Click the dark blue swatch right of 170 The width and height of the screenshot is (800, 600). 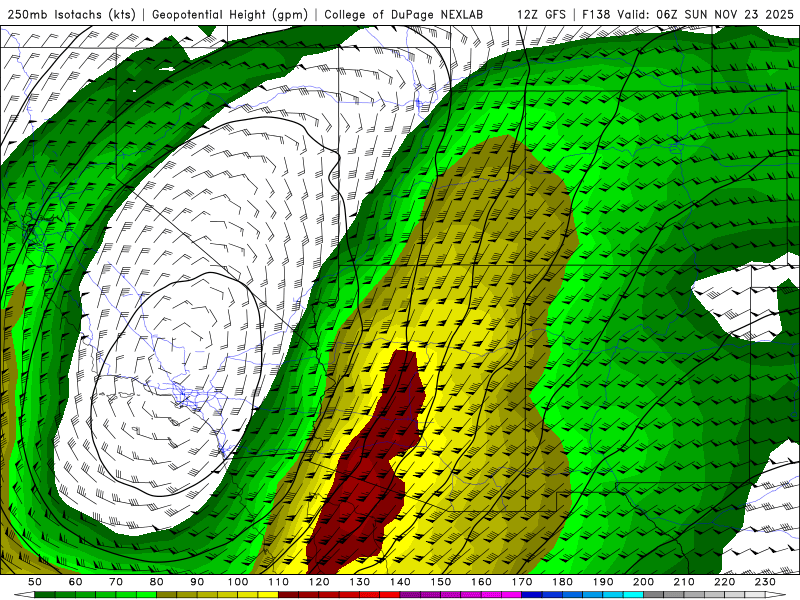532,595
